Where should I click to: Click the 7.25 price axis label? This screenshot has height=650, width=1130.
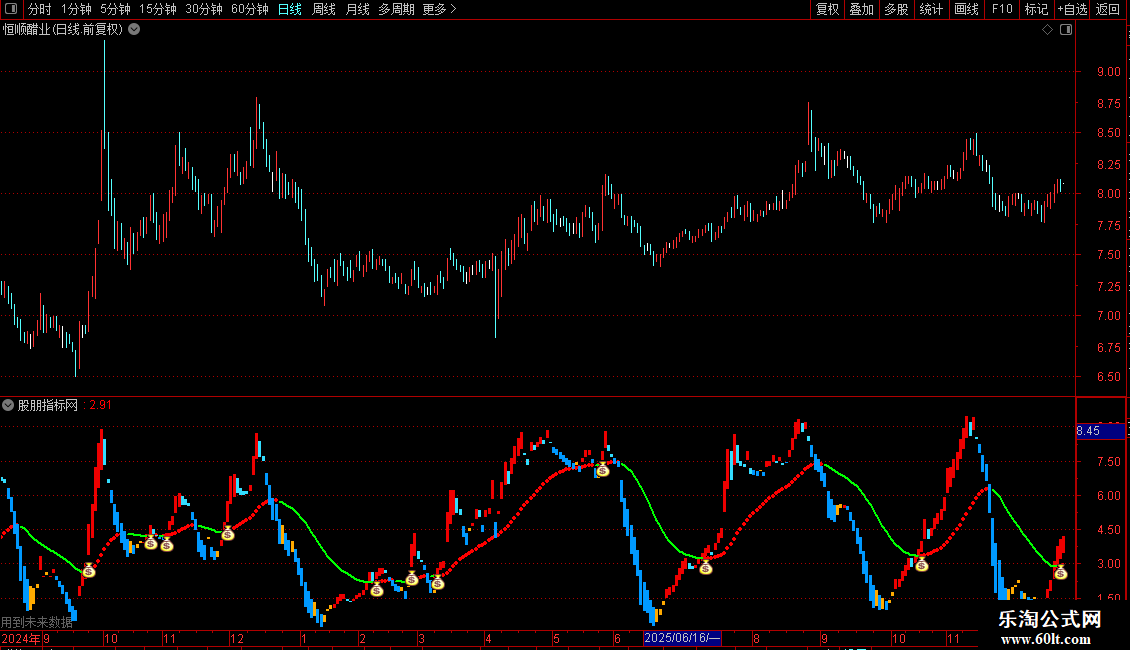coord(1108,286)
